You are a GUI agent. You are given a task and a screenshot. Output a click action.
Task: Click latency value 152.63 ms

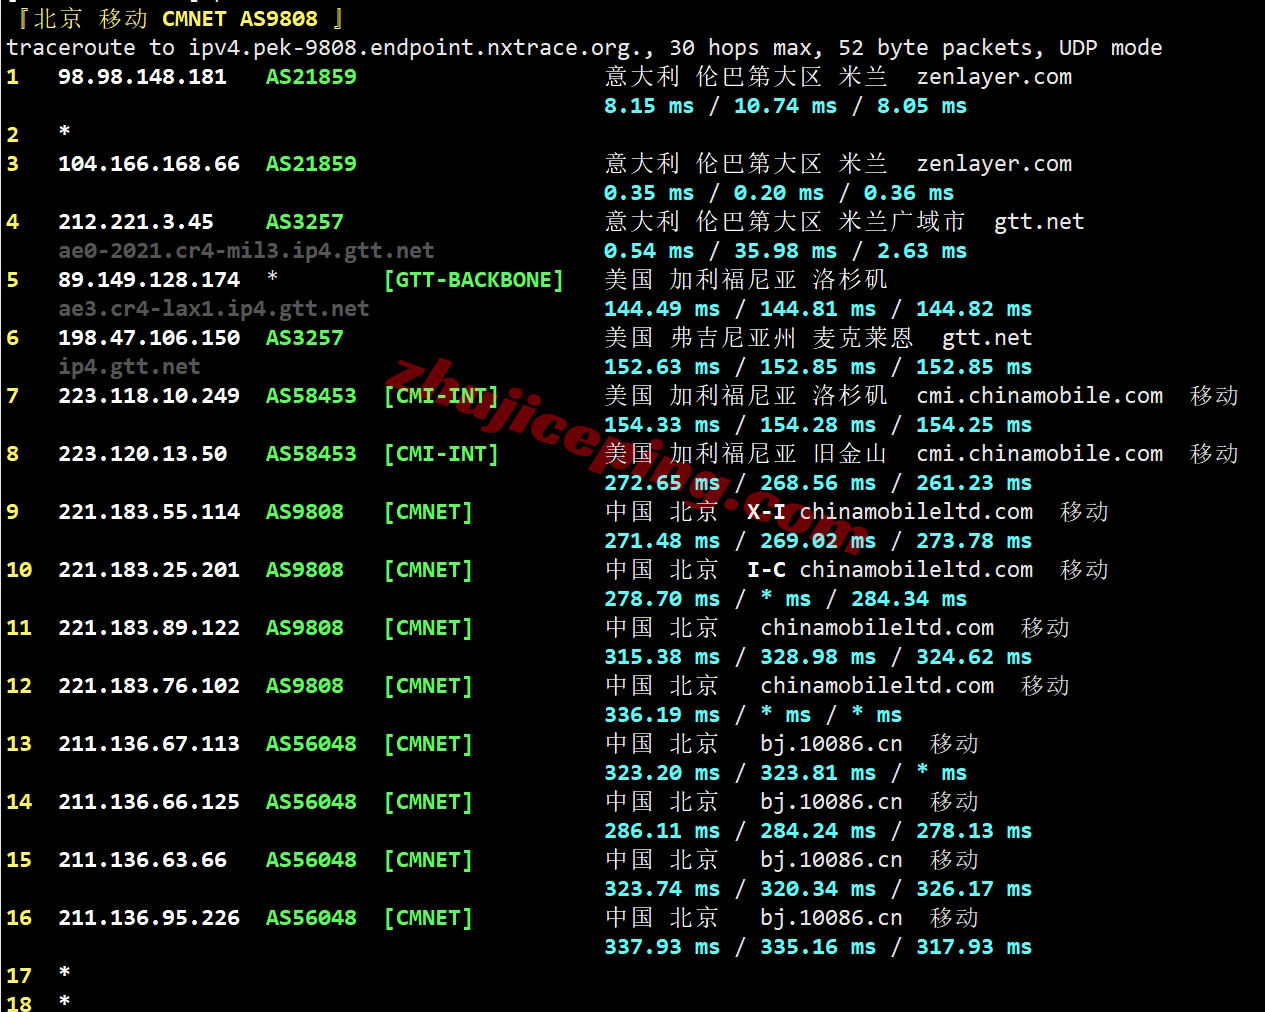point(662,367)
